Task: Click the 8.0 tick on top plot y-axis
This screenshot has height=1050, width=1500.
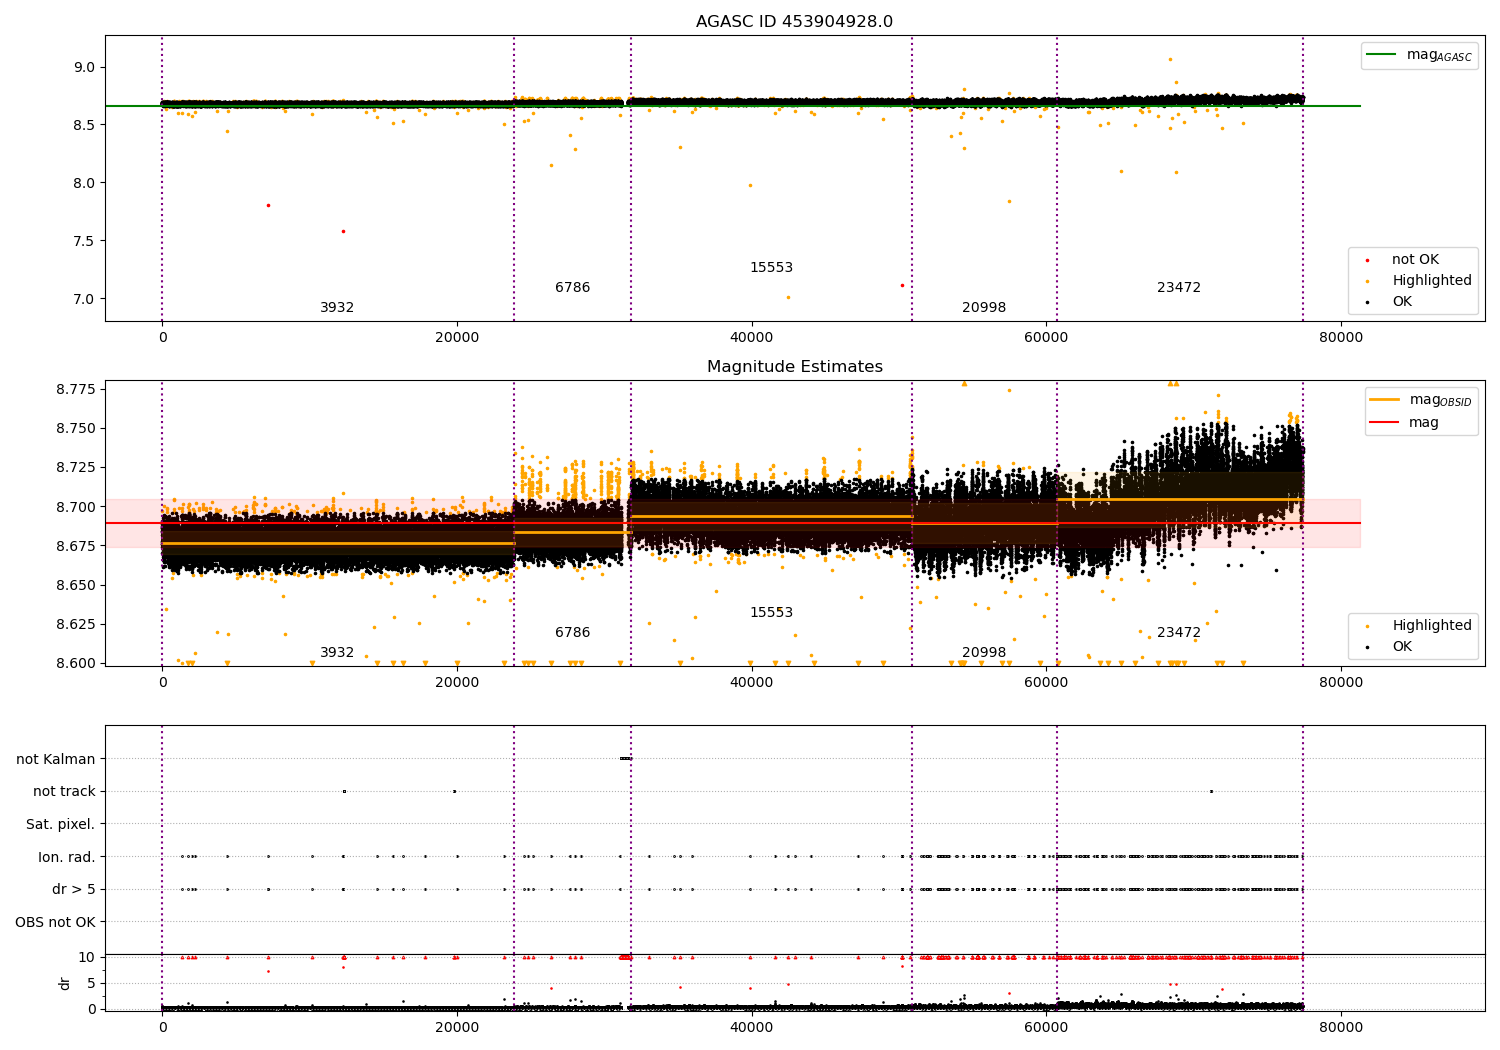Action: coord(83,183)
